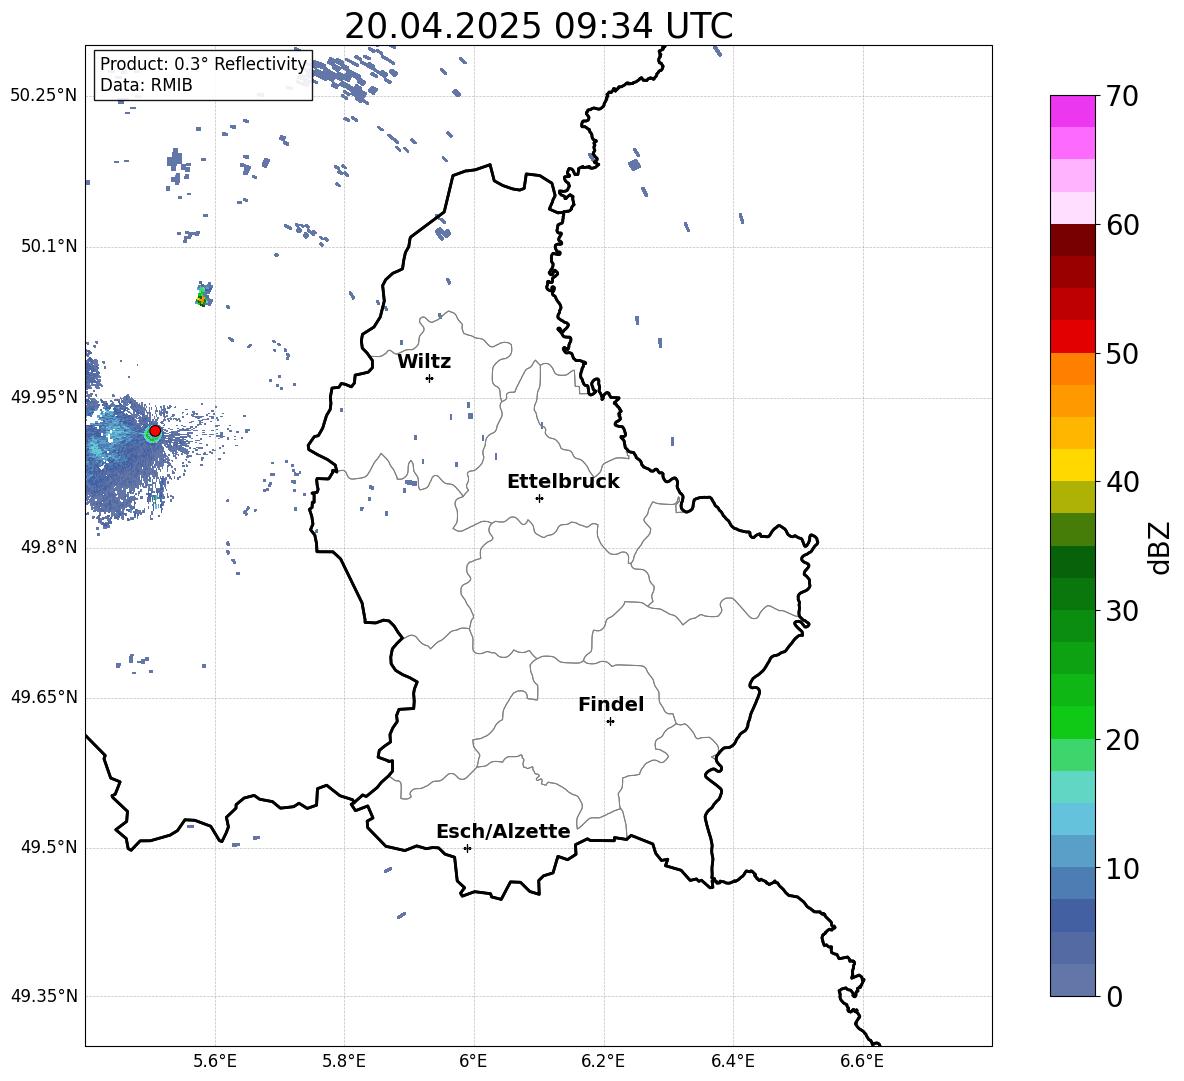Select the Ettelbruck city label

(x=563, y=482)
